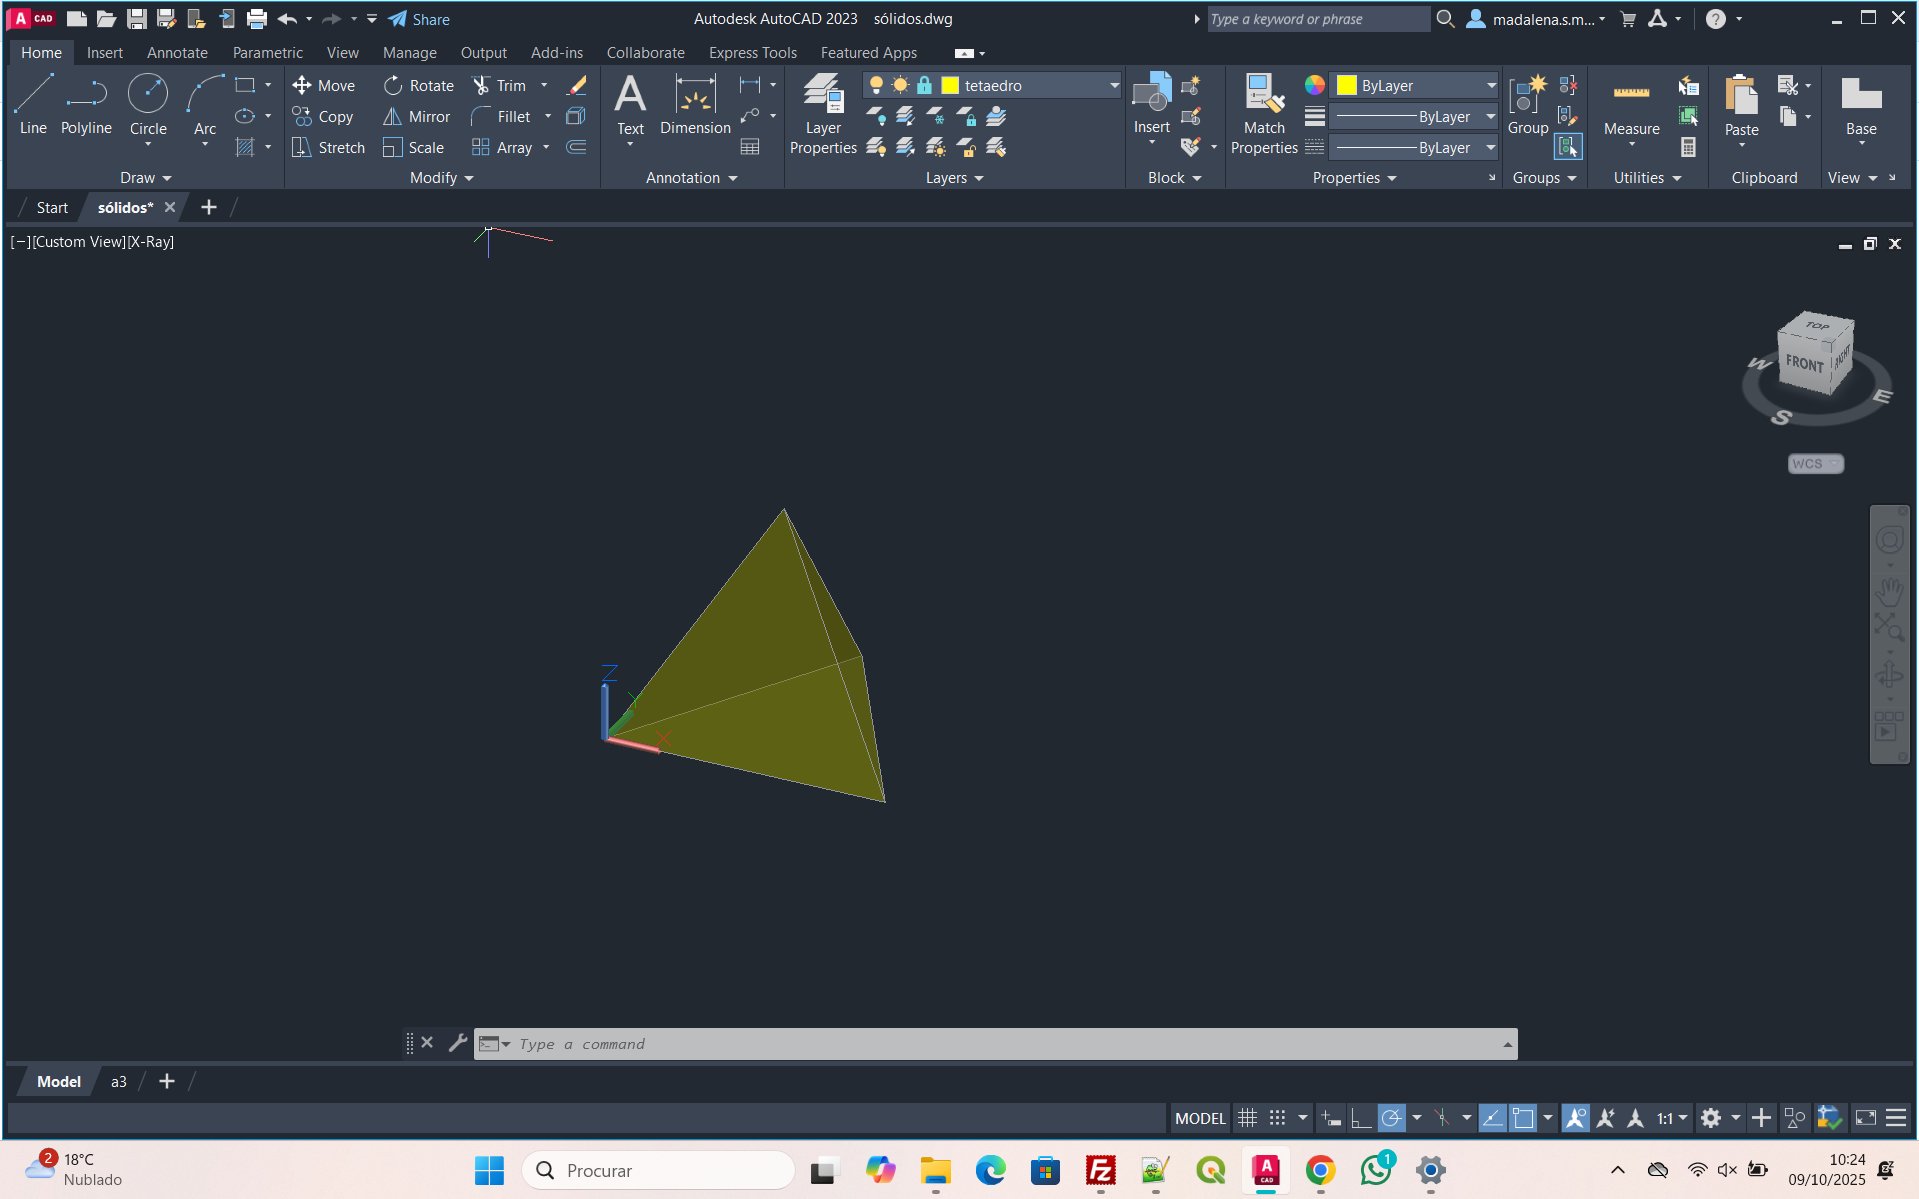Open the Insert ribbon tab
This screenshot has height=1199, width=1919.
click(104, 53)
